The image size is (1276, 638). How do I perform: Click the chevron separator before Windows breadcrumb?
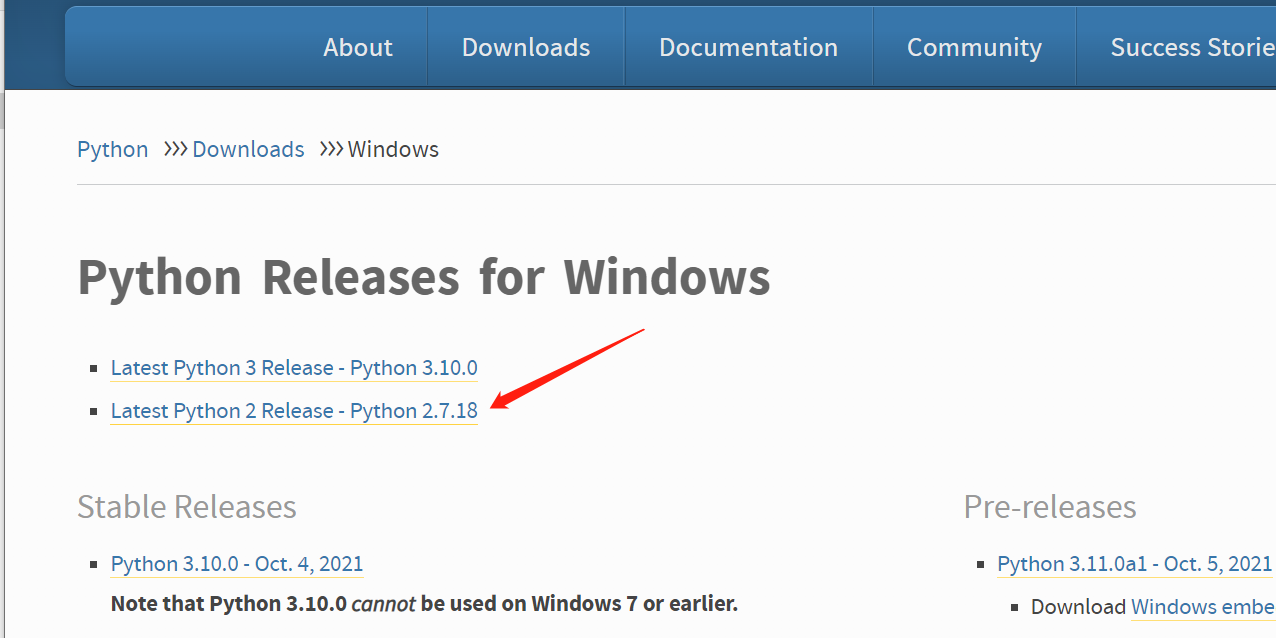tap(331, 150)
